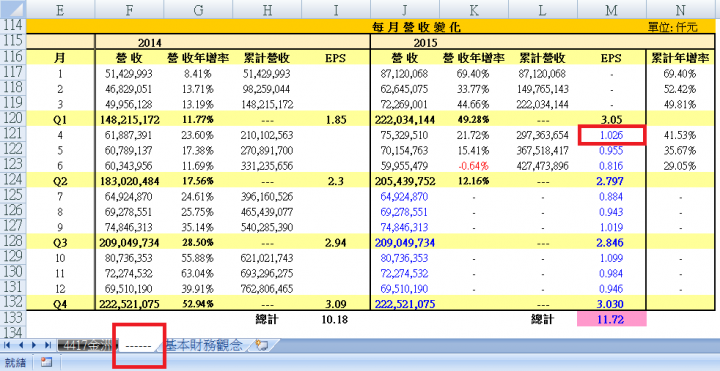Select the '------' sheet tab
The image size is (720, 371).
click(139, 345)
